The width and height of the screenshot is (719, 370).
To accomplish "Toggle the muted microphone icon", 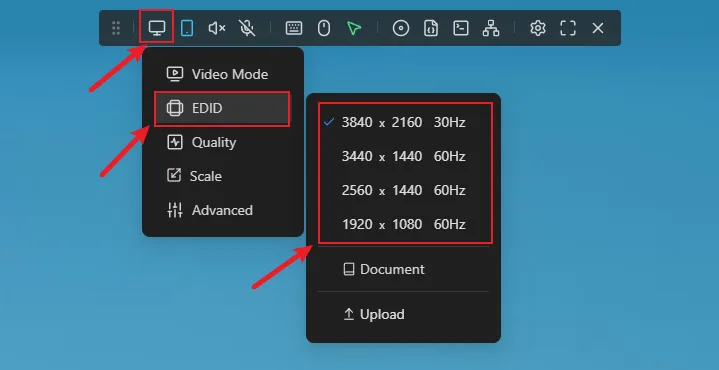I will pos(247,28).
